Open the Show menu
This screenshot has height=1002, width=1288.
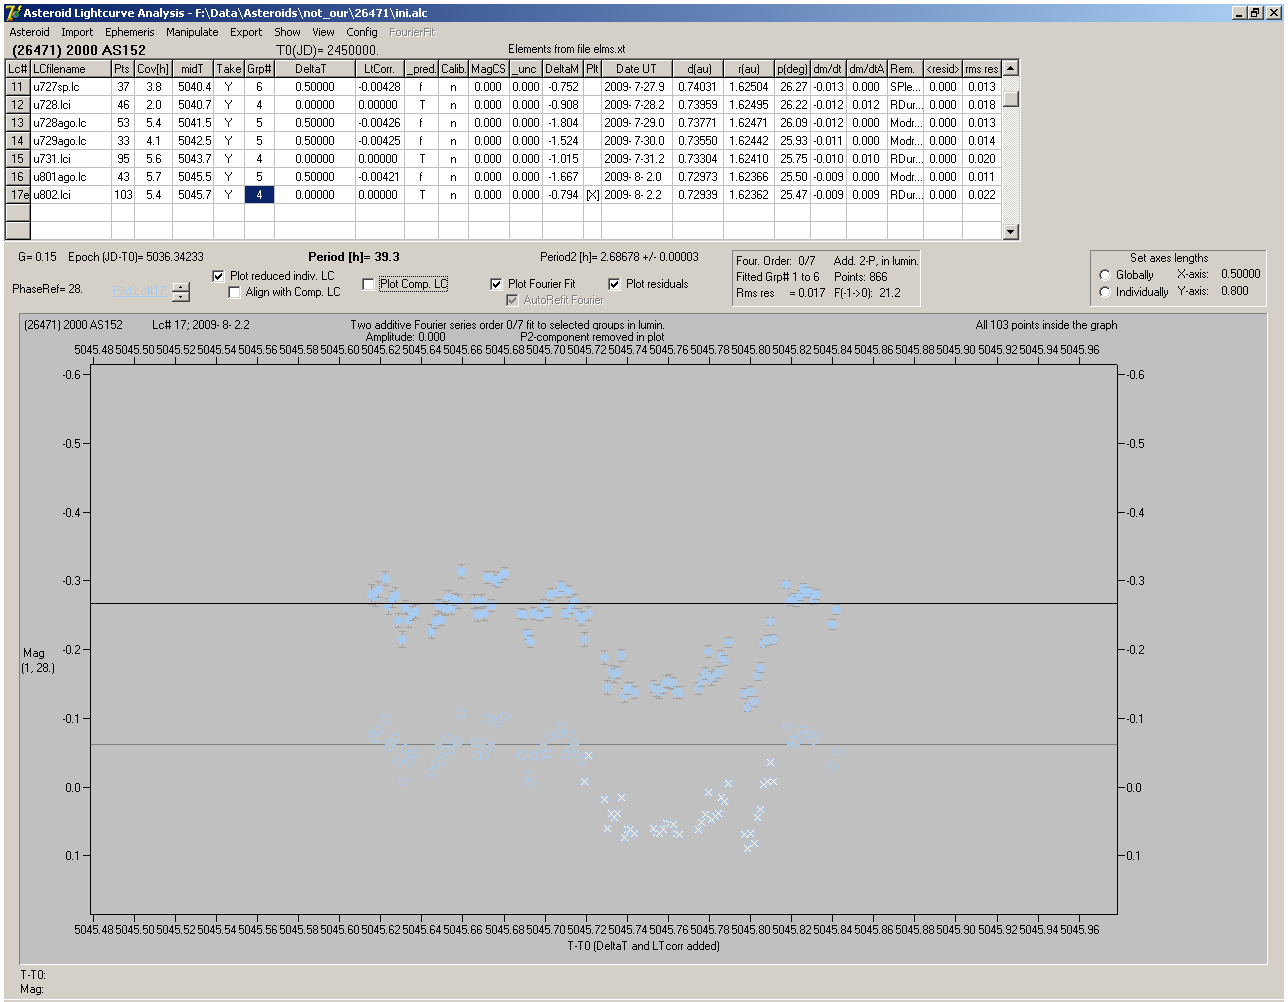pyautogui.click(x=287, y=32)
